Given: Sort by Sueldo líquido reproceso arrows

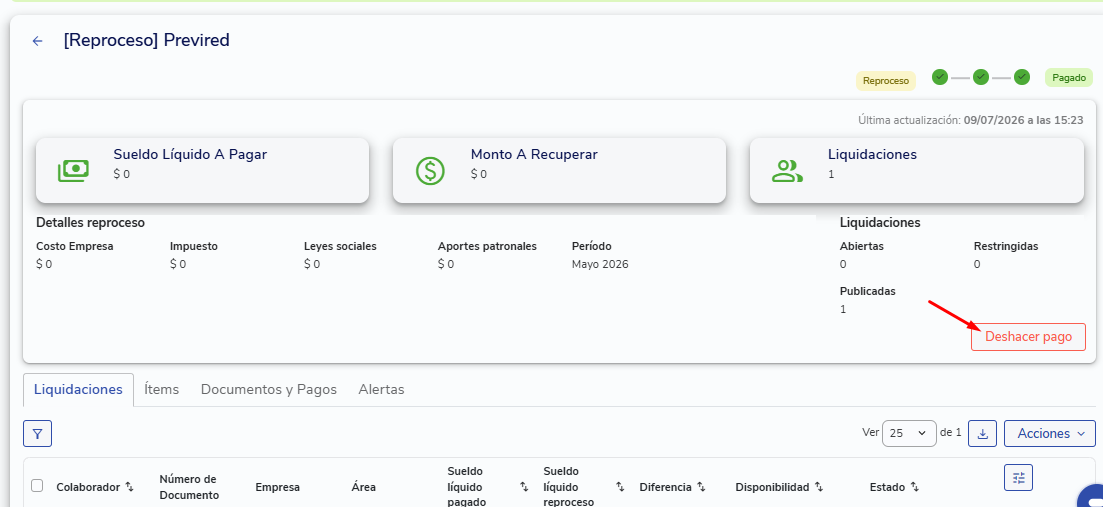Looking at the screenshot, I should 620,486.
